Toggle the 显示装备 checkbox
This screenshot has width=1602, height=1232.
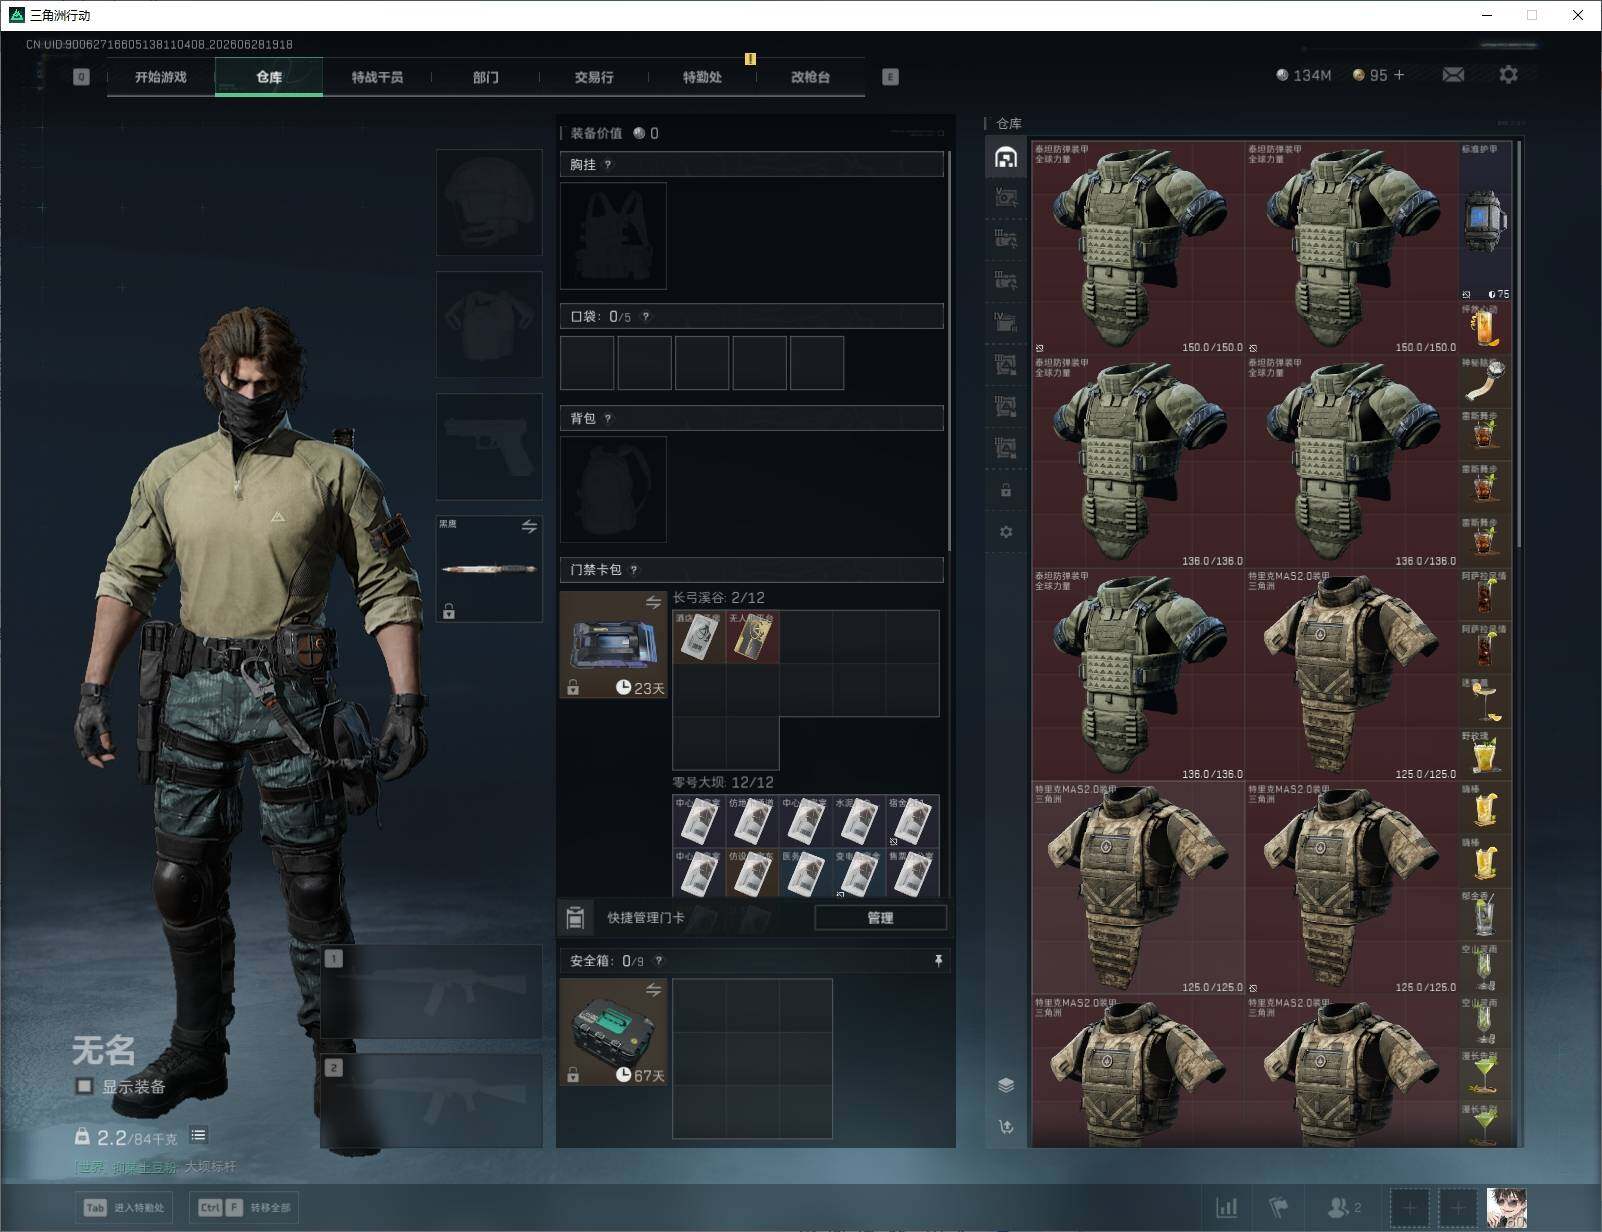click(85, 1086)
